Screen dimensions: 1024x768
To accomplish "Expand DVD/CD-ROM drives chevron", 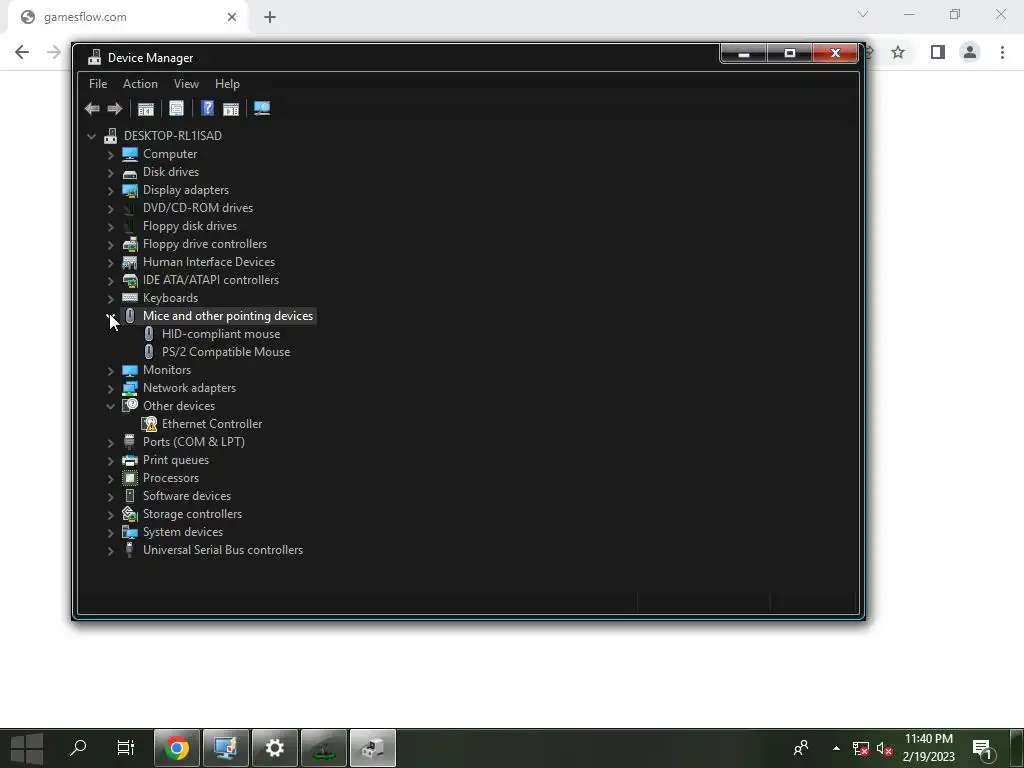I will 110,208.
